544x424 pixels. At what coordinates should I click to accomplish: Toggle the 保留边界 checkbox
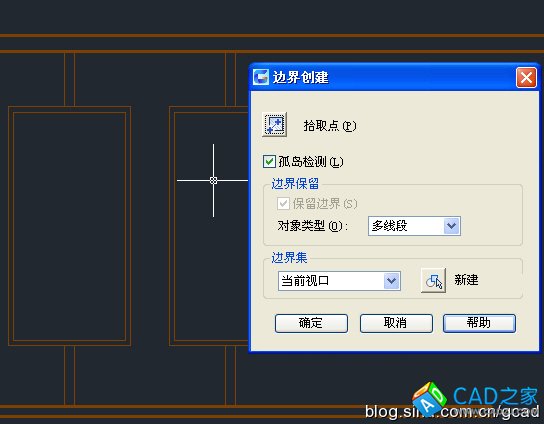(283, 203)
